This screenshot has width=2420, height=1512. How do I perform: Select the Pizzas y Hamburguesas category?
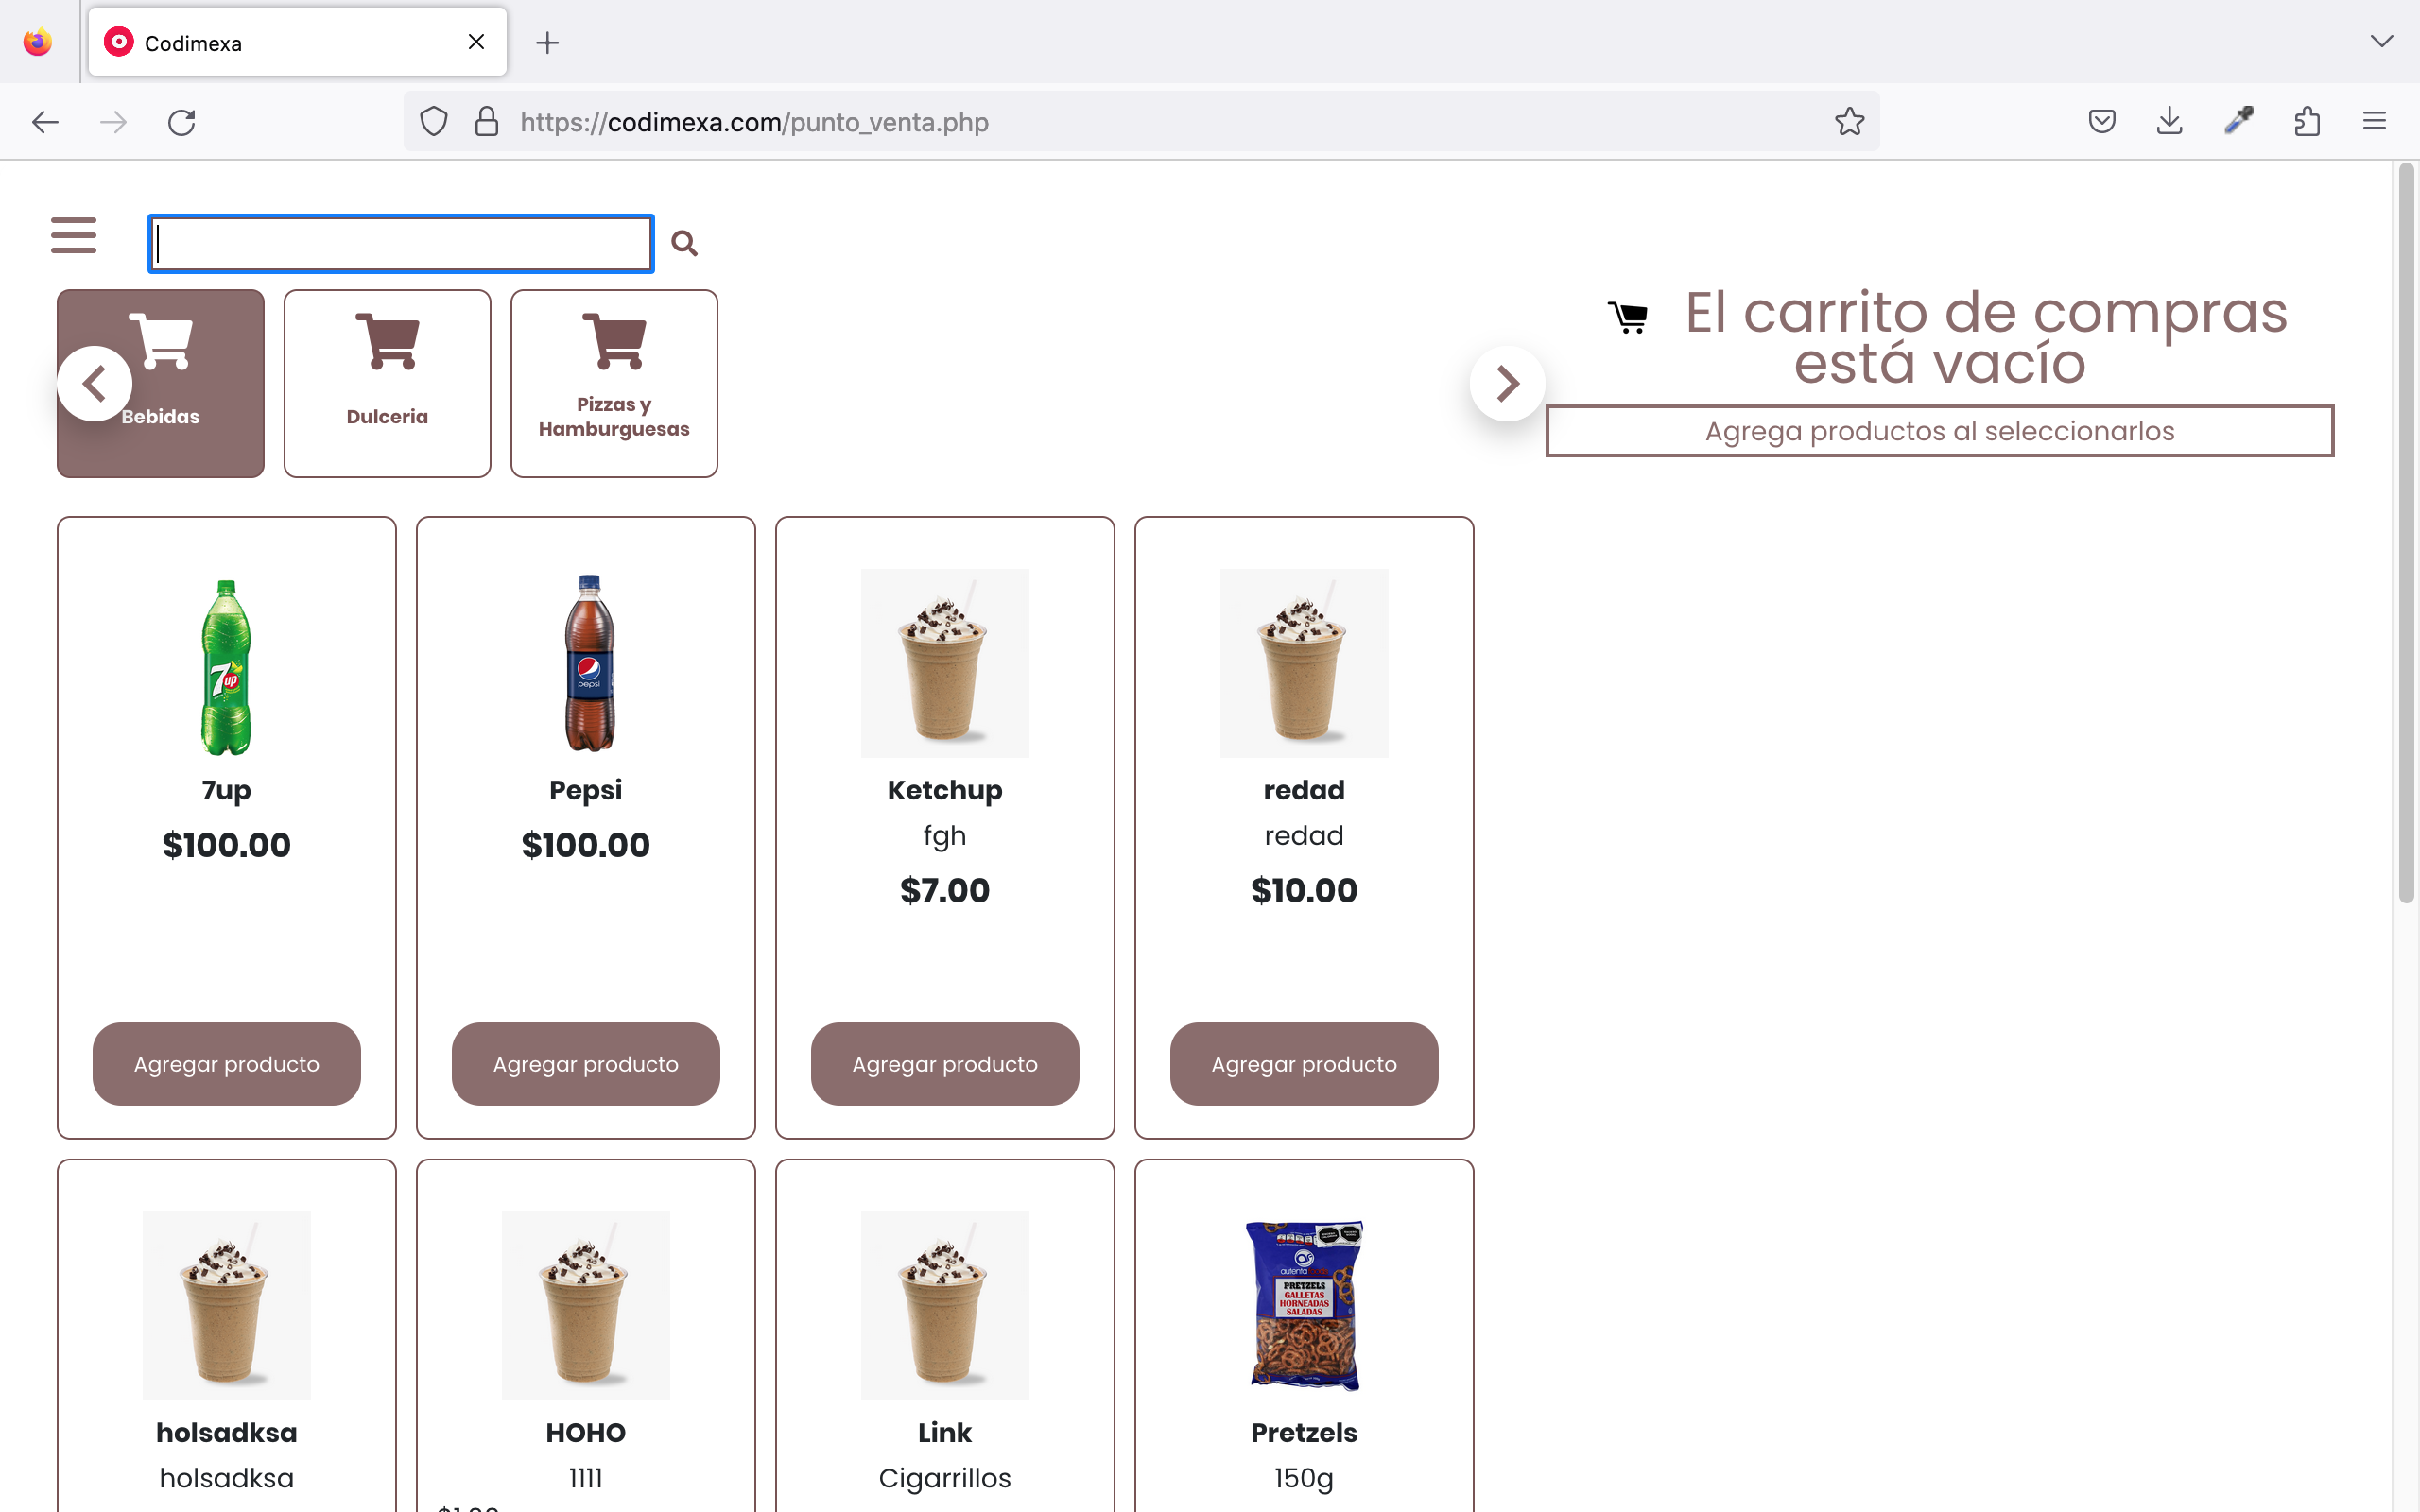point(614,383)
